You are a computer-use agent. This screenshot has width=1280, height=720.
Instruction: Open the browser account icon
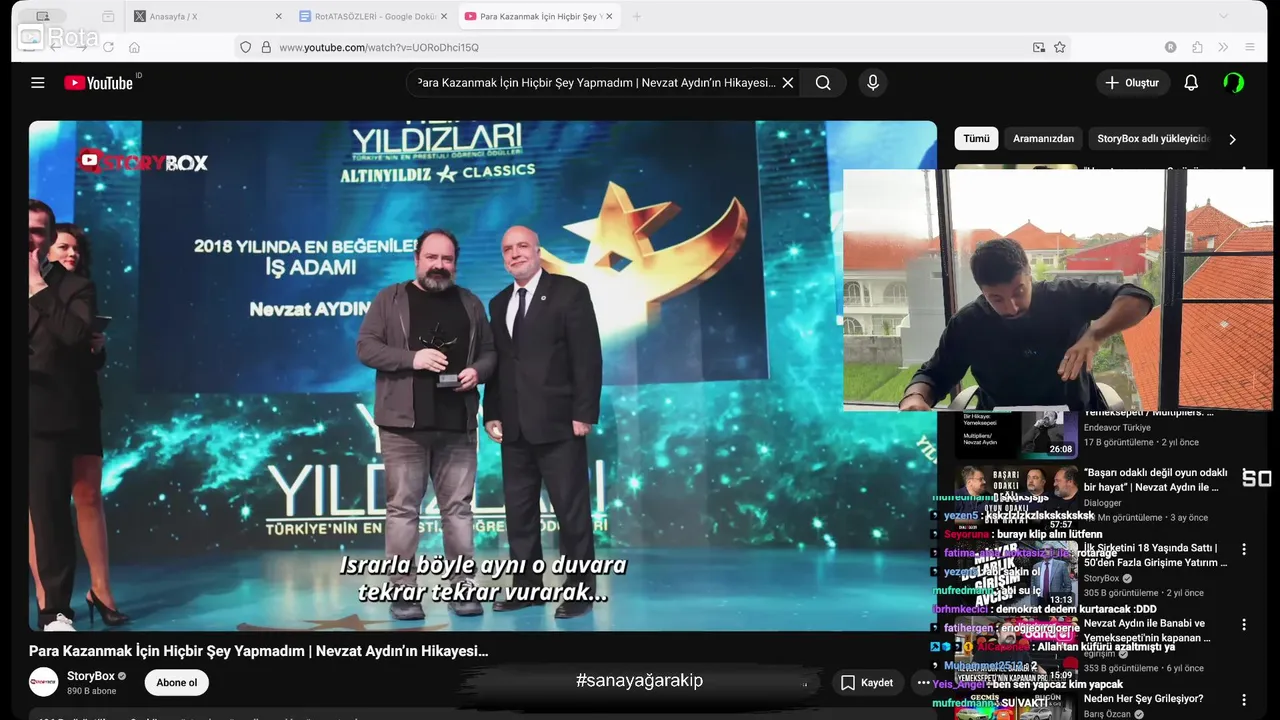(1171, 47)
